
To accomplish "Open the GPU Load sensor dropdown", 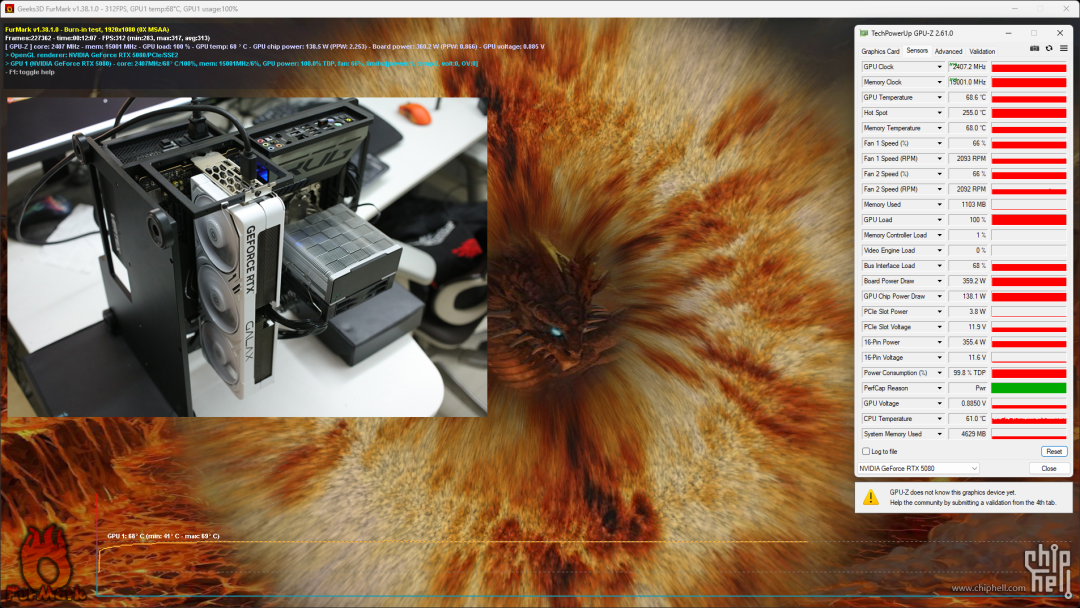I will [x=939, y=220].
